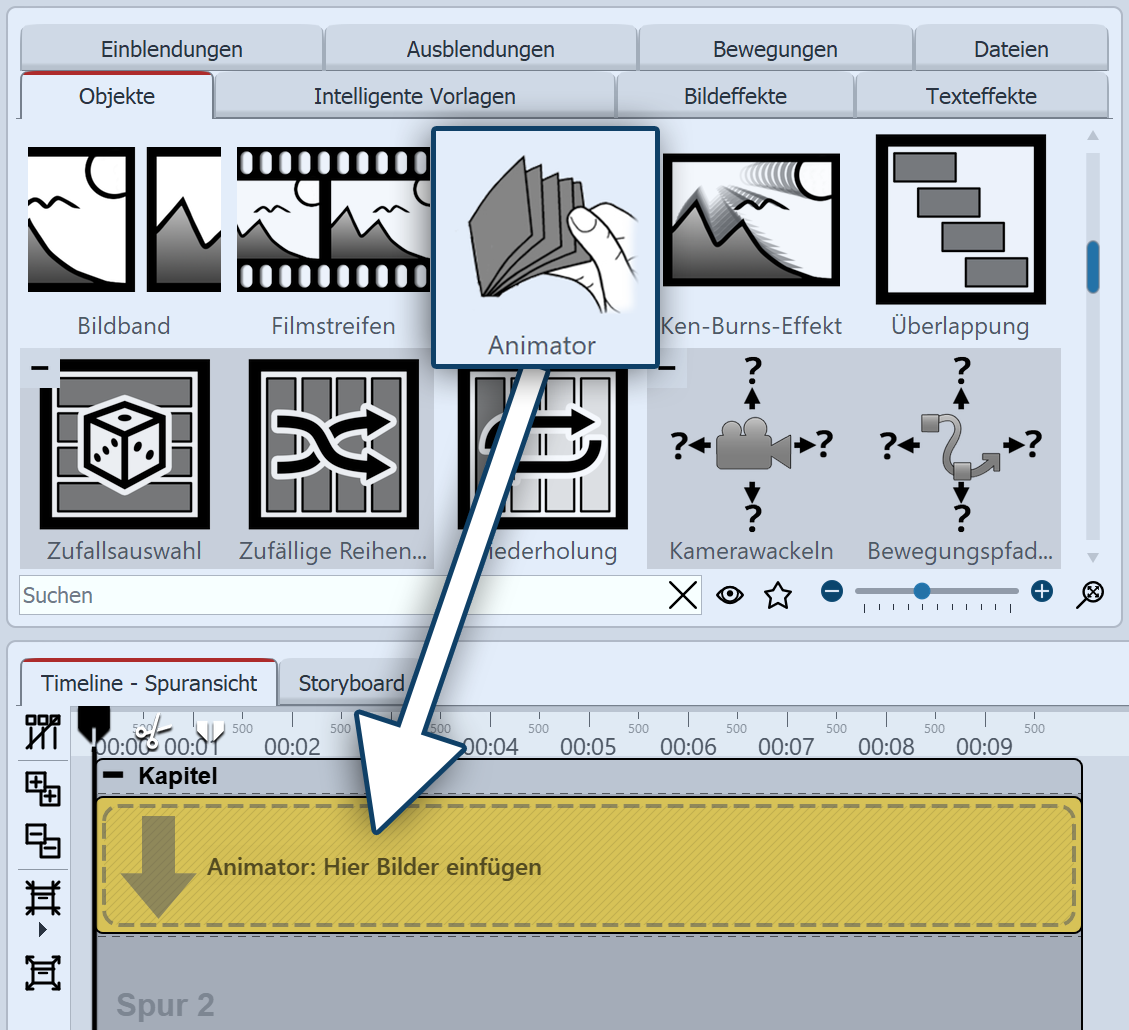Screen dimensions: 1129x1030
Task: Click into the Suchen search field
Action: click(340, 595)
